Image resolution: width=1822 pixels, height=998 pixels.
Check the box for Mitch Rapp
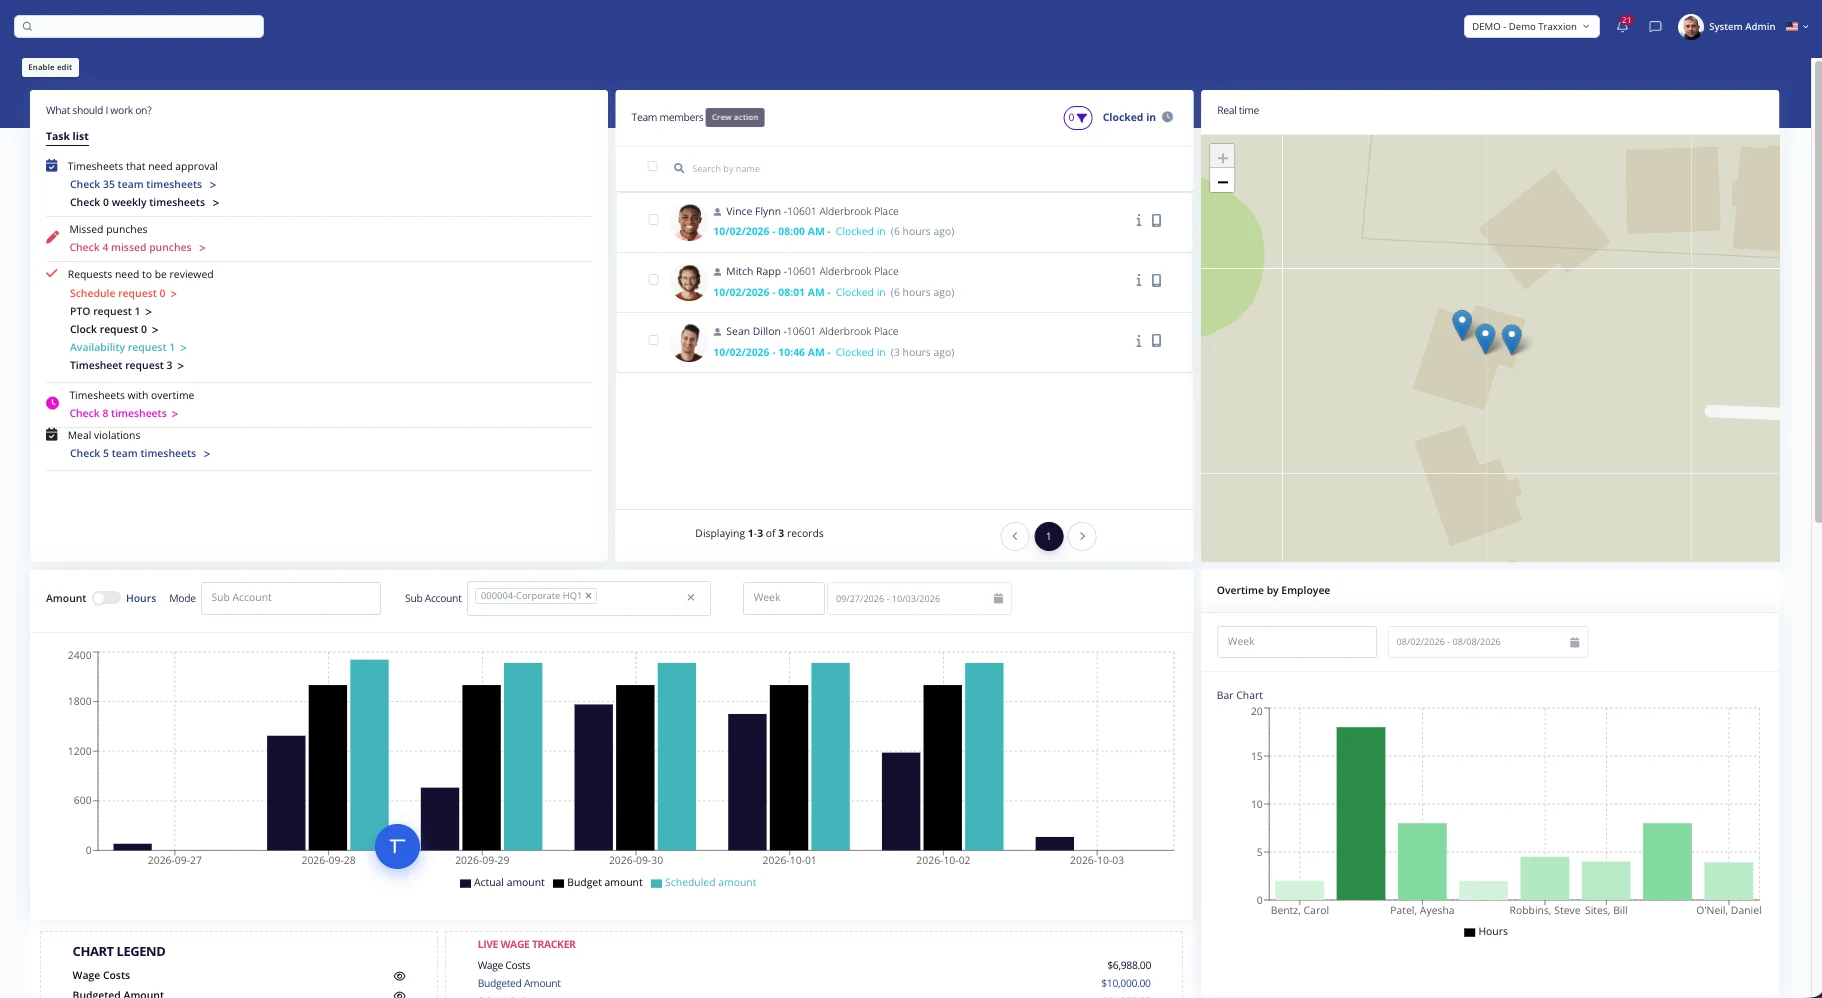tap(653, 280)
